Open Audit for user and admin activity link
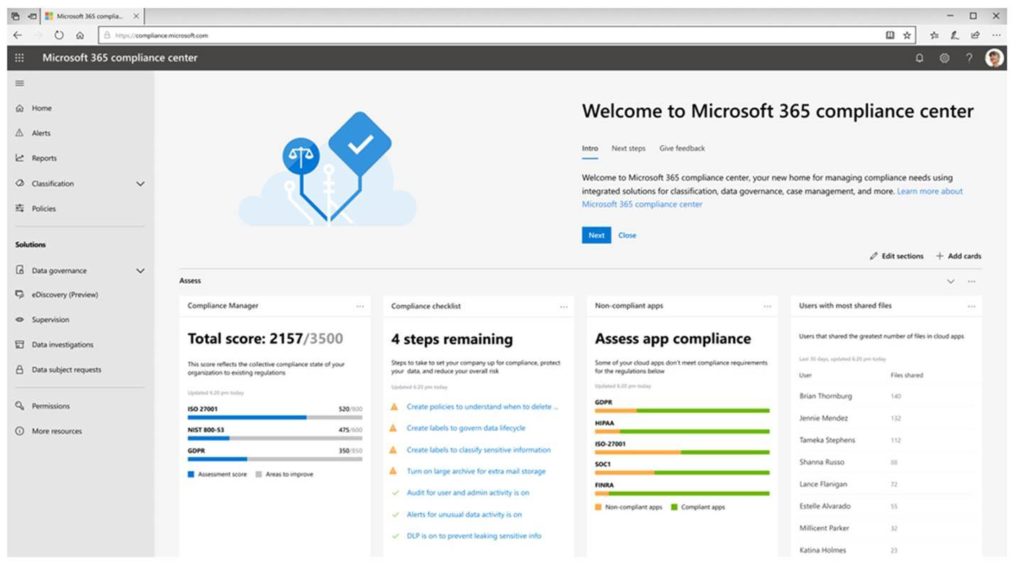Screen dimensions: 1024x574 (x=468, y=493)
